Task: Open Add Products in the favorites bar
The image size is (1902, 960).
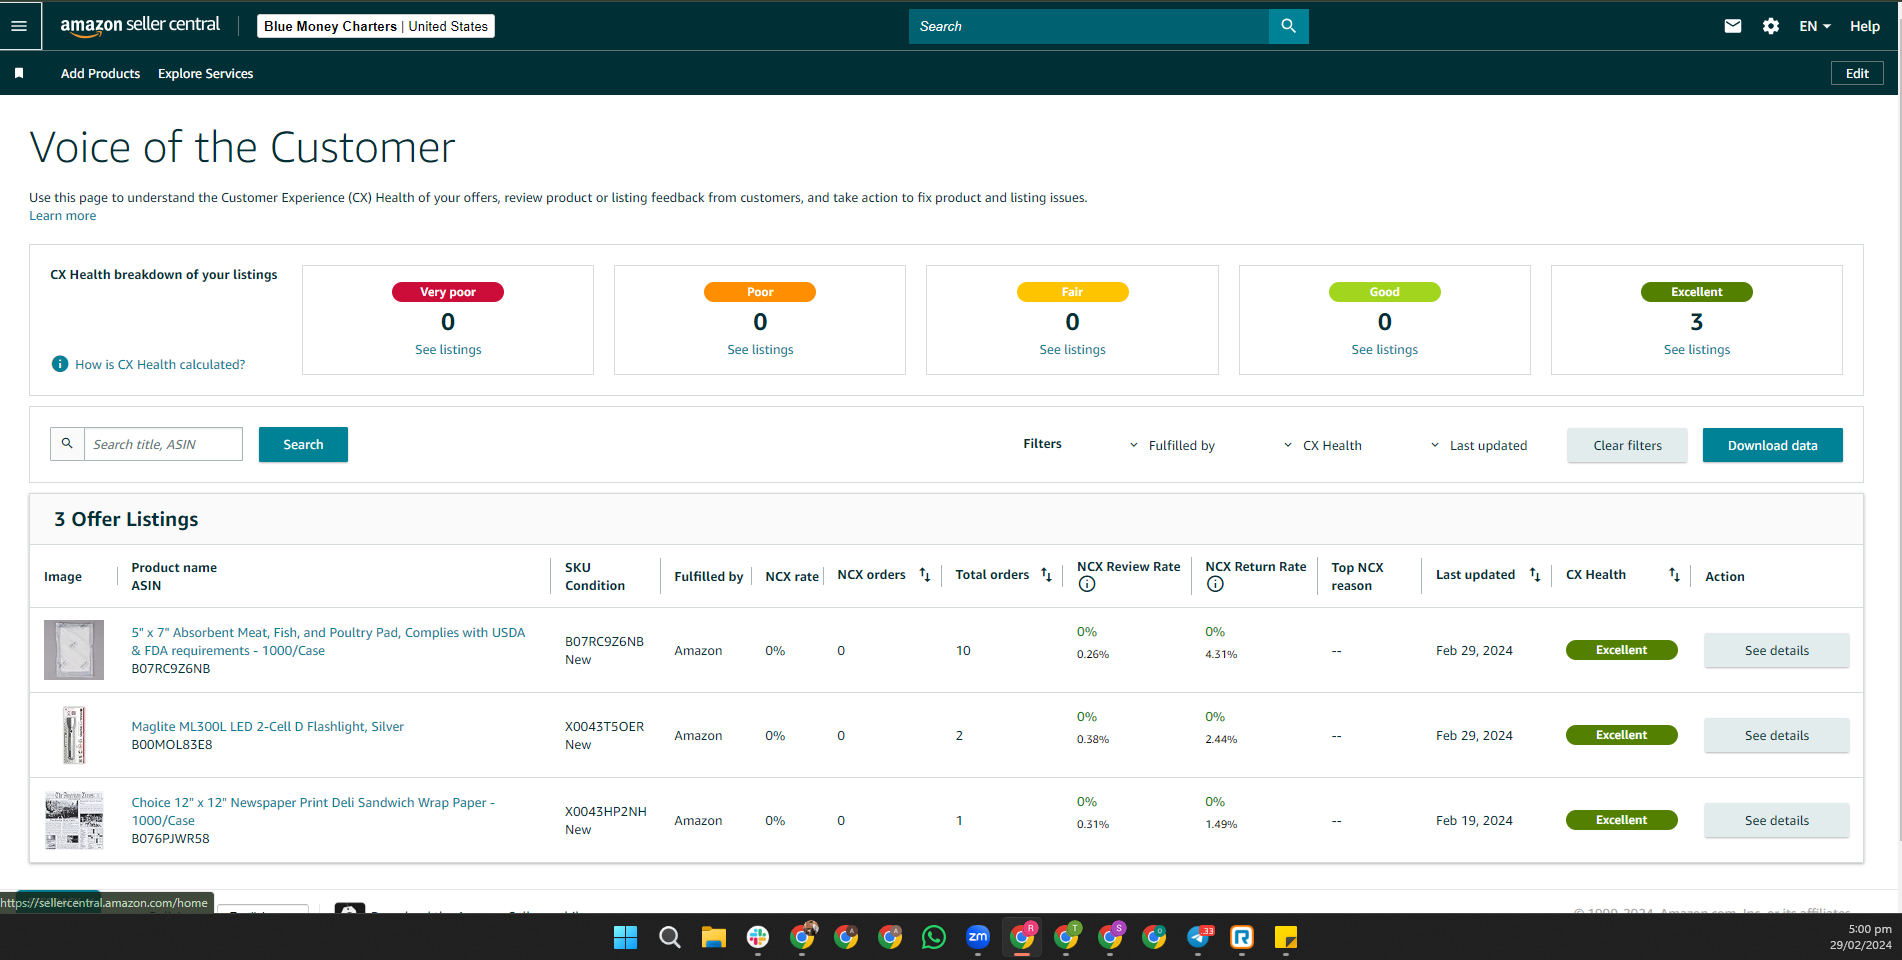Action: 100,73
